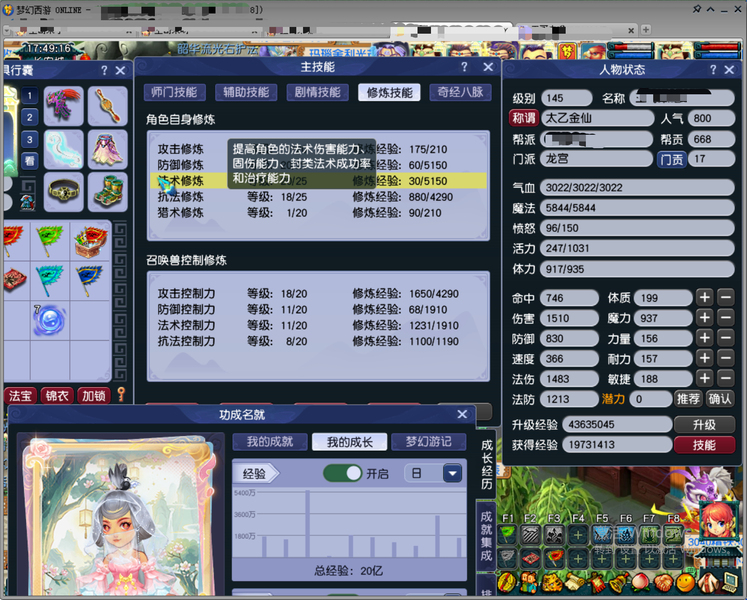Click the minus stepper next to 敏捷
747x600 pixels.
727,378
